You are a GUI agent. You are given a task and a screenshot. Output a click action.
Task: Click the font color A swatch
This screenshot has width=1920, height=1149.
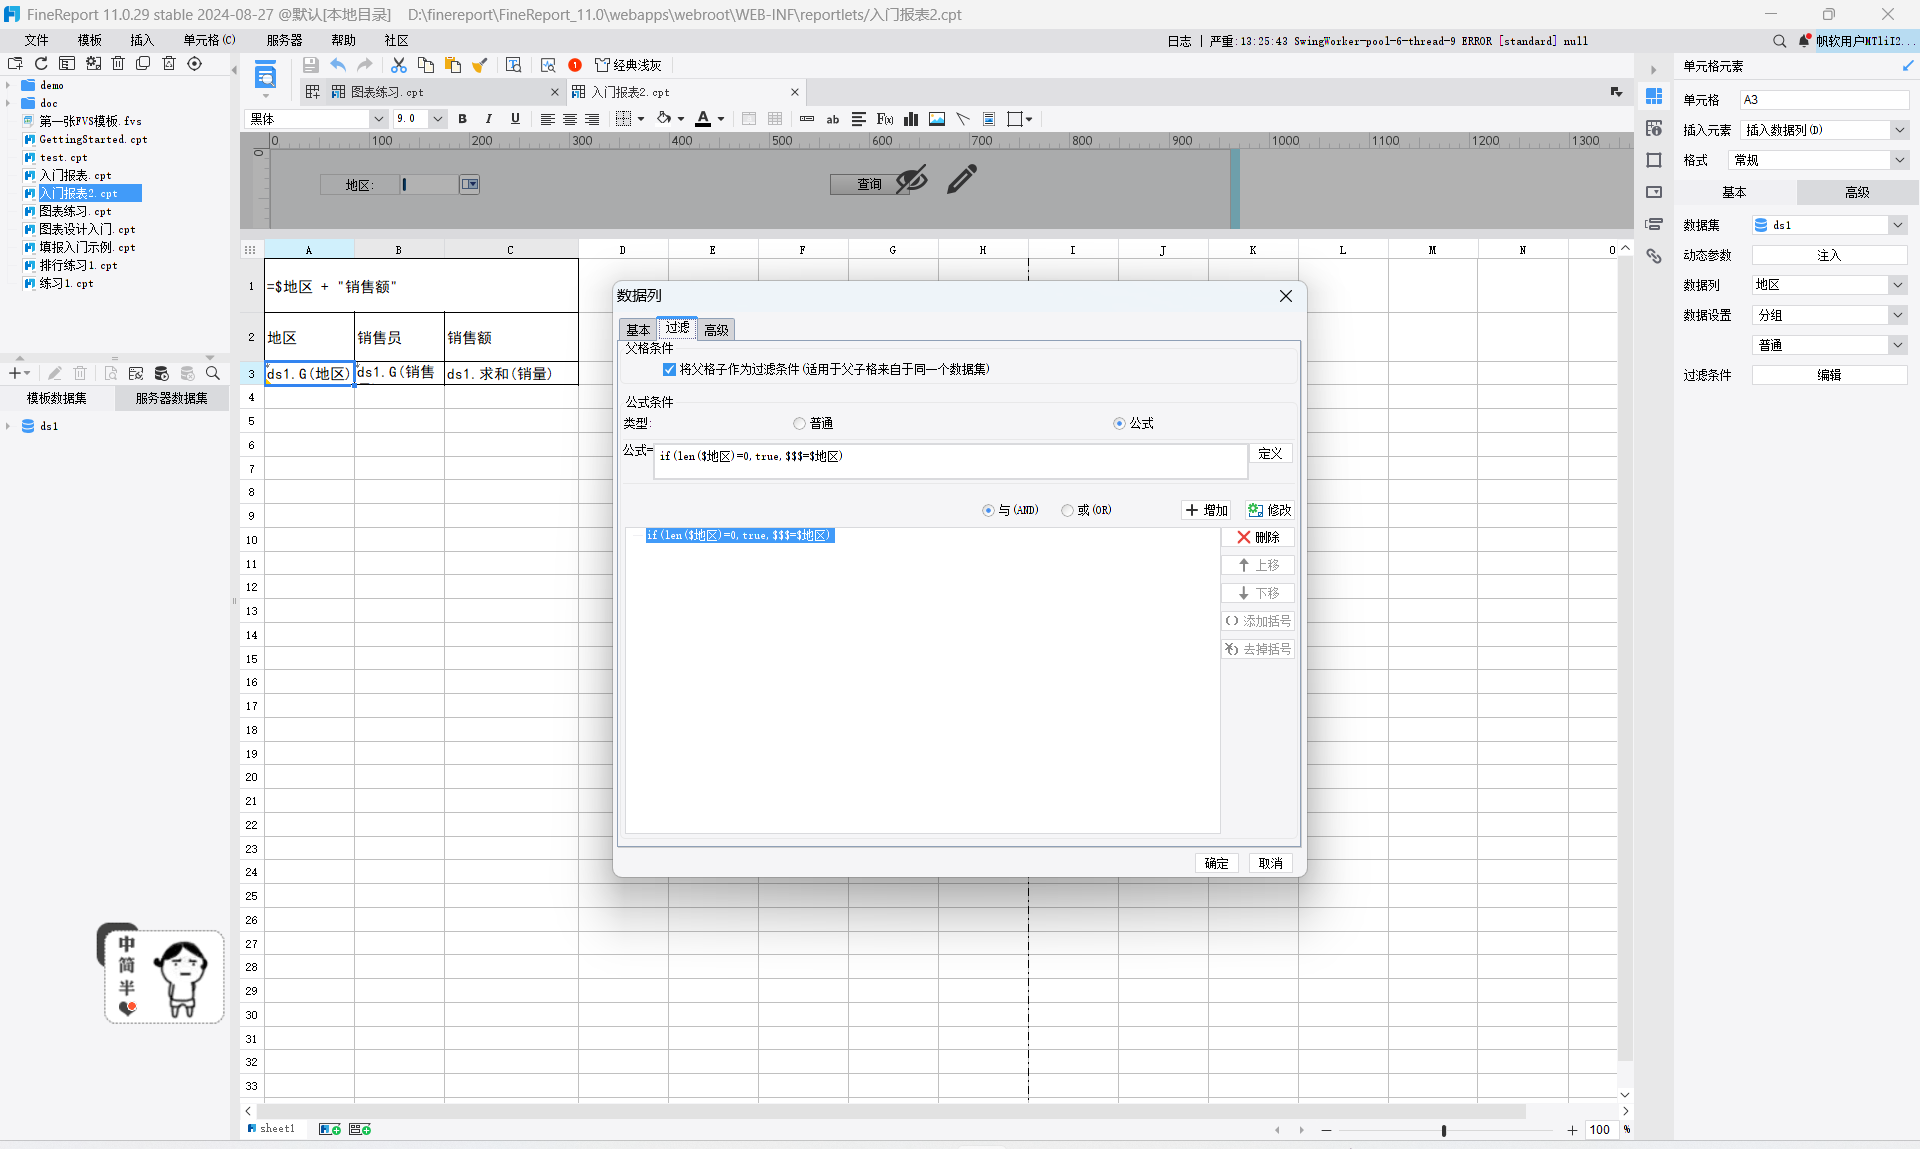[703, 119]
